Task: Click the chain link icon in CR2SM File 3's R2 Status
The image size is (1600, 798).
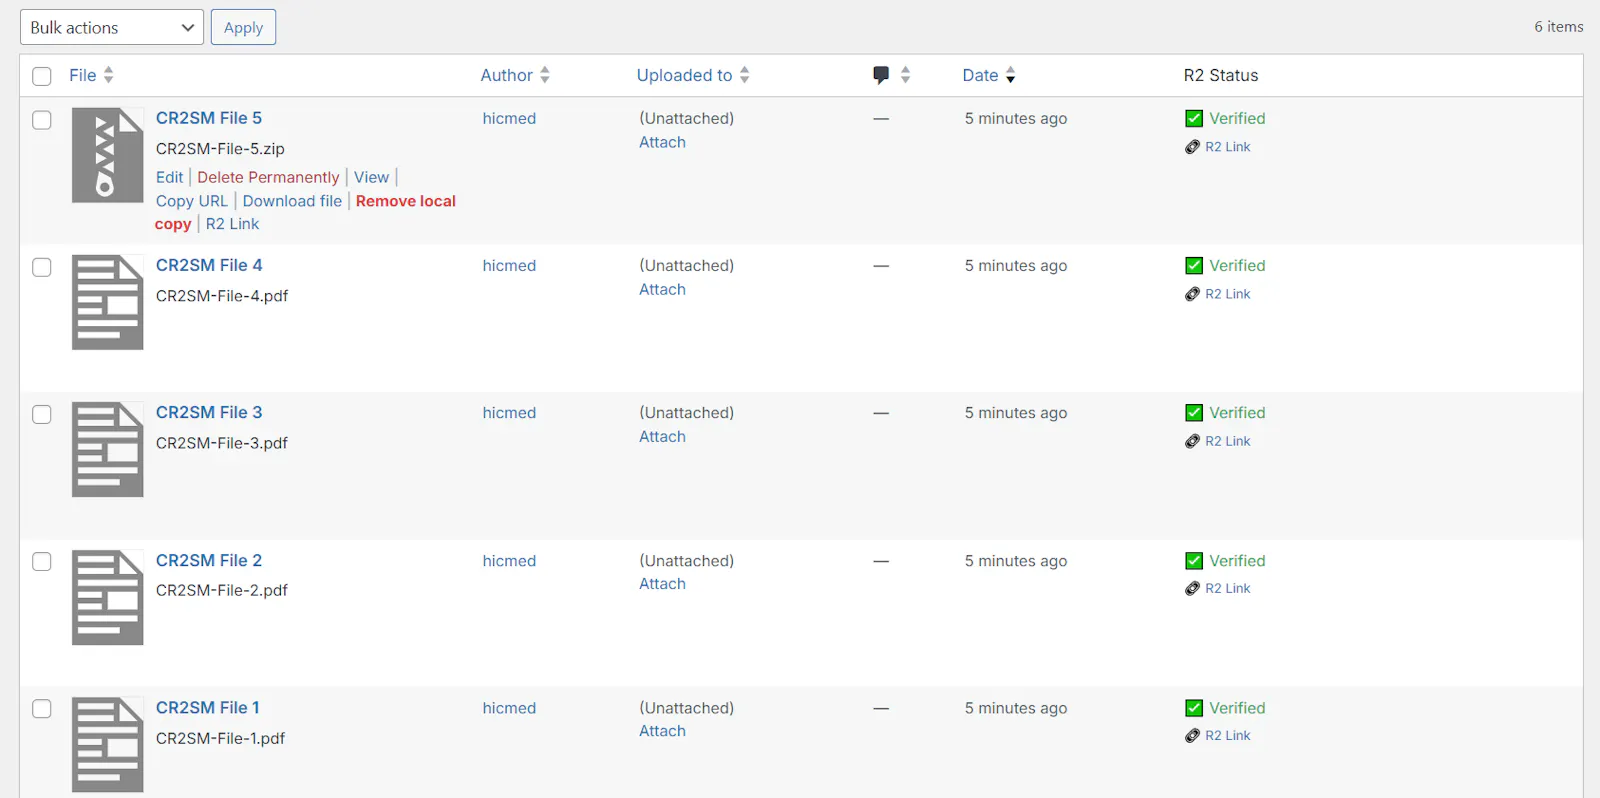Action: tap(1192, 441)
